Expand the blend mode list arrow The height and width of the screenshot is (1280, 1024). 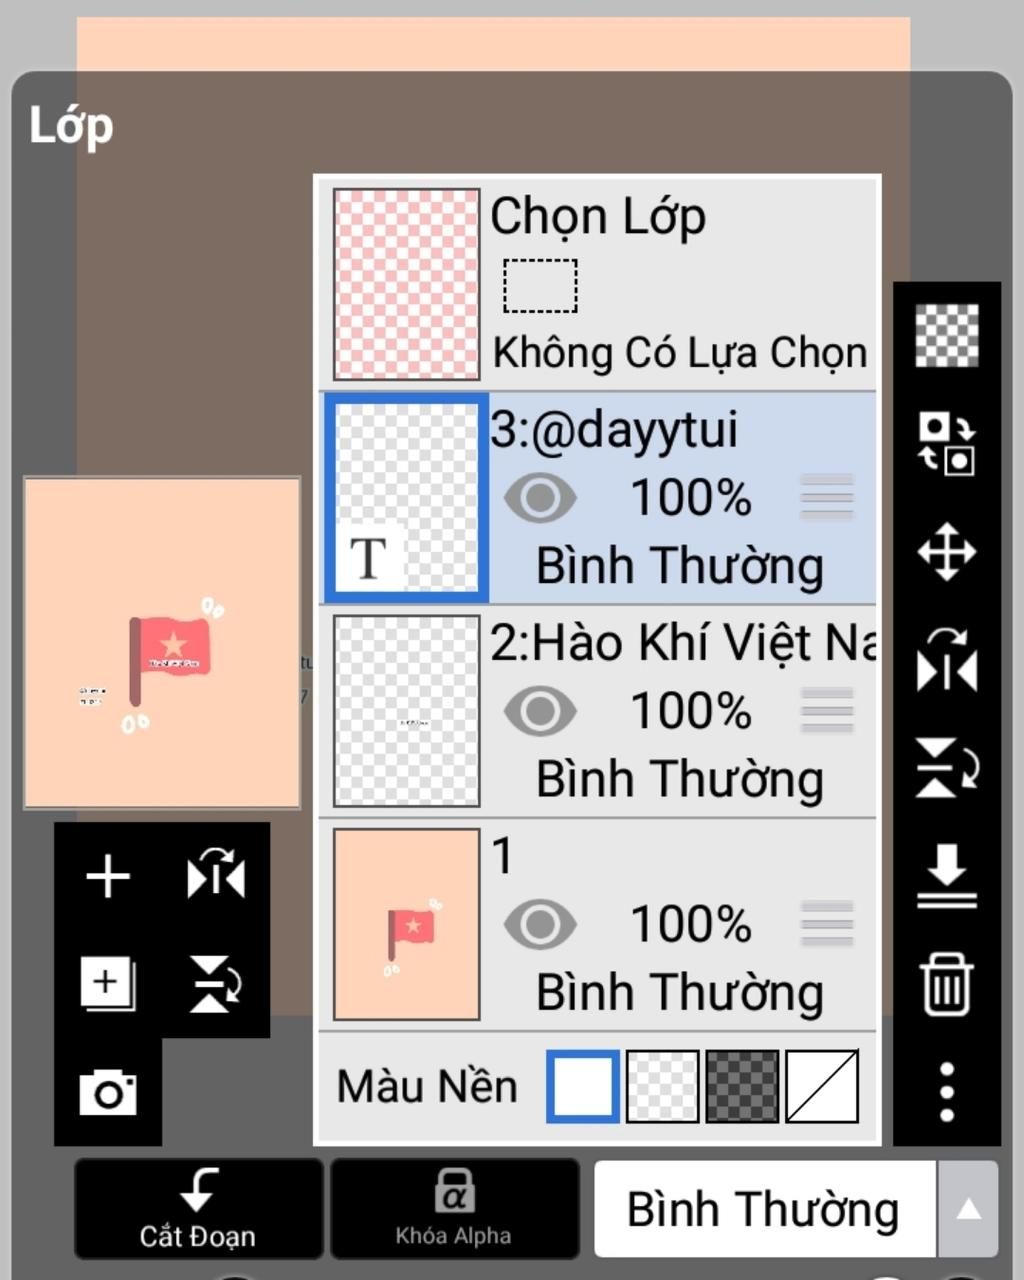(x=968, y=1209)
